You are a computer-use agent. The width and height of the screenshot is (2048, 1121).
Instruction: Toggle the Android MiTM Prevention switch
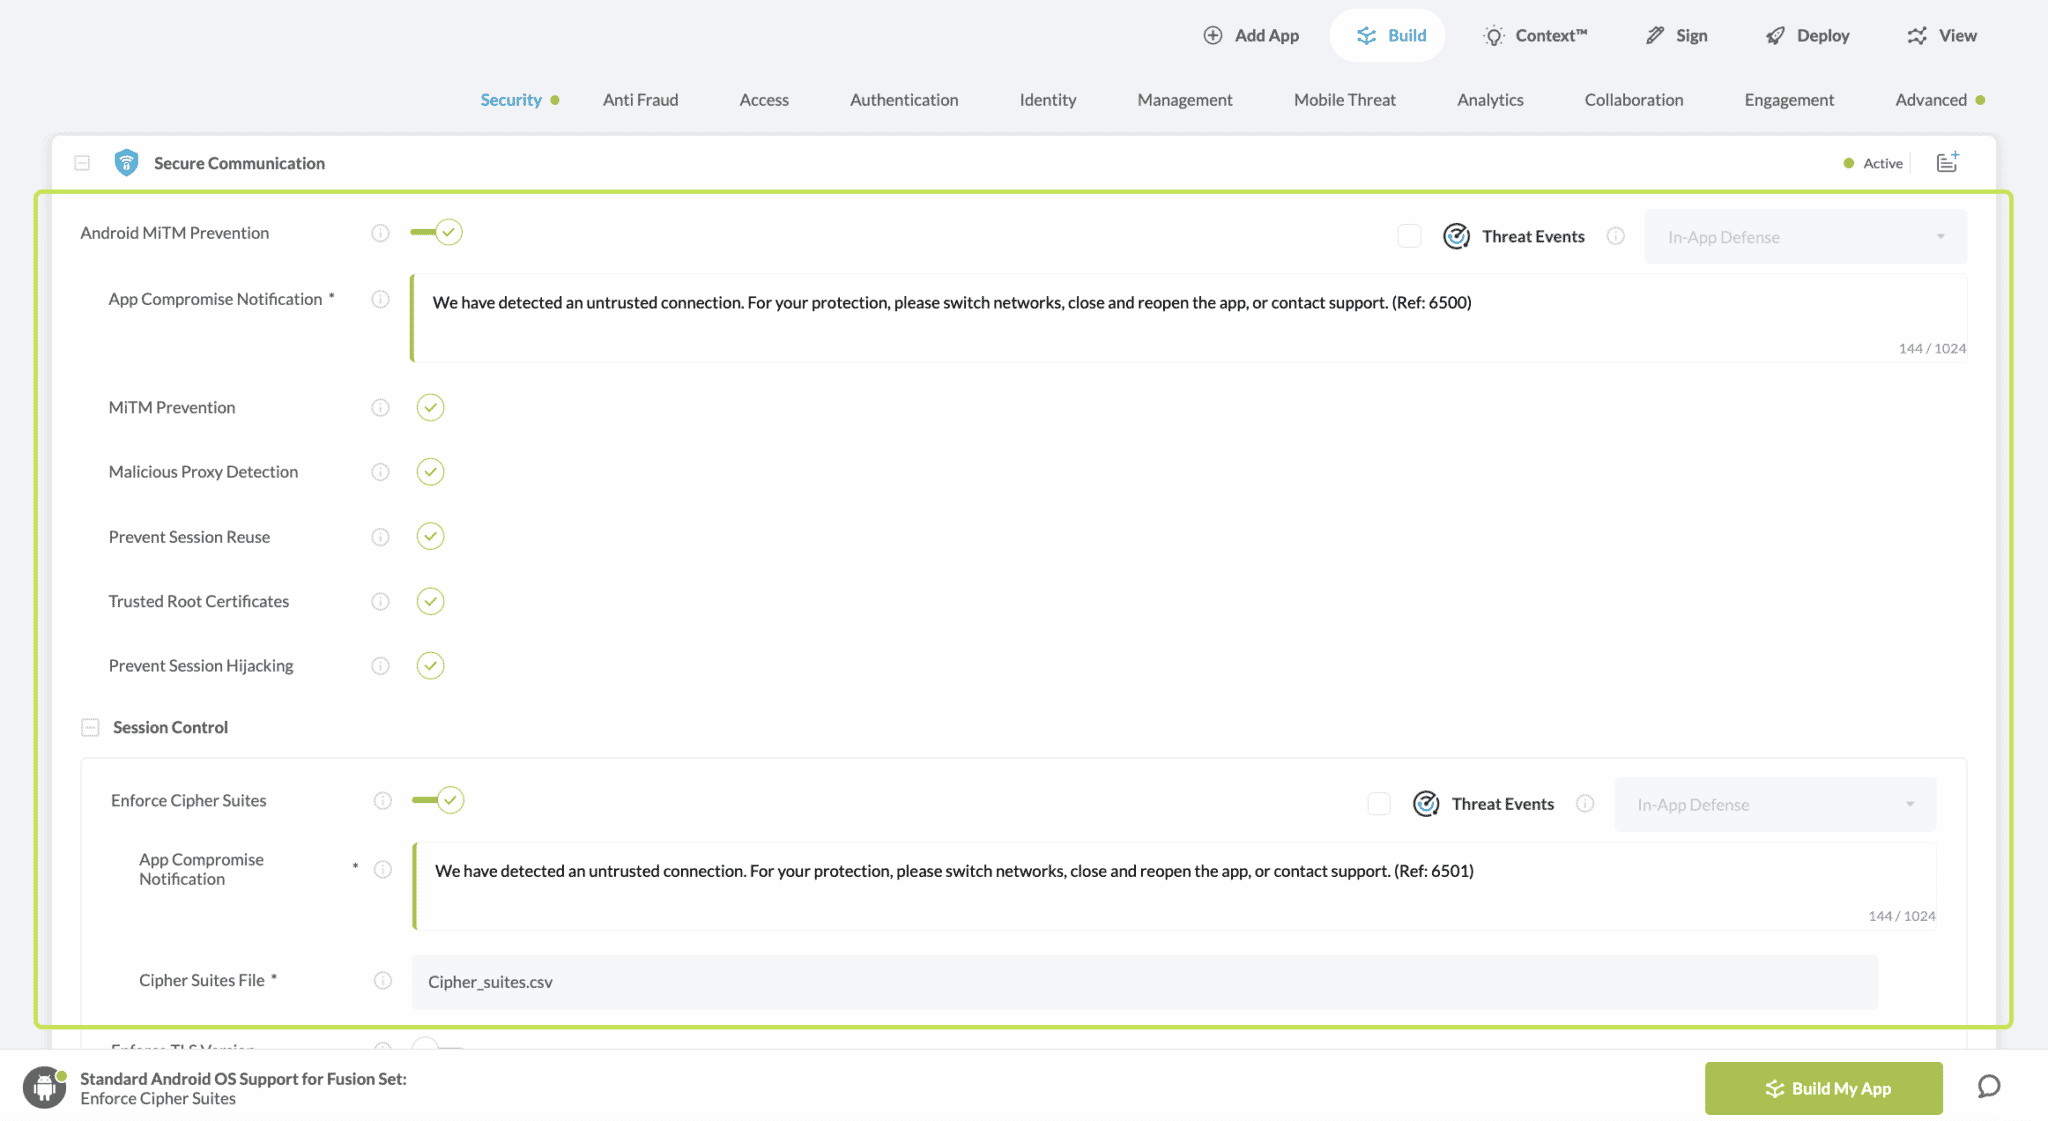pyautogui.click(x=437, y=232)
